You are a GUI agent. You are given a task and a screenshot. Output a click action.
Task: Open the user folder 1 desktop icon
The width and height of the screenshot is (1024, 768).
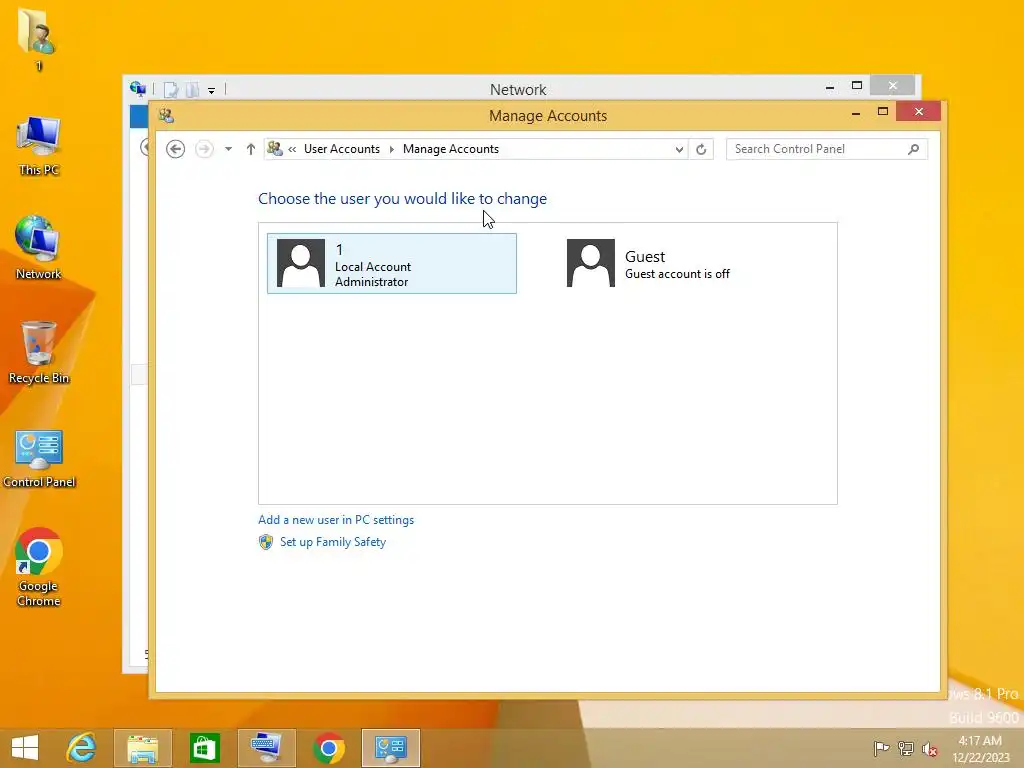(x=38, y=39)
